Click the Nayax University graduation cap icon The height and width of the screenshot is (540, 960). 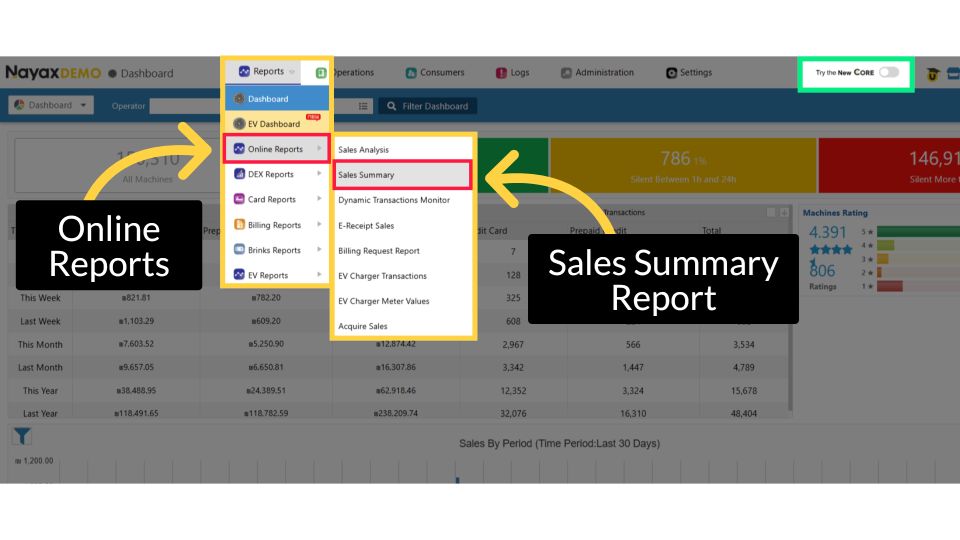[932, 74]
